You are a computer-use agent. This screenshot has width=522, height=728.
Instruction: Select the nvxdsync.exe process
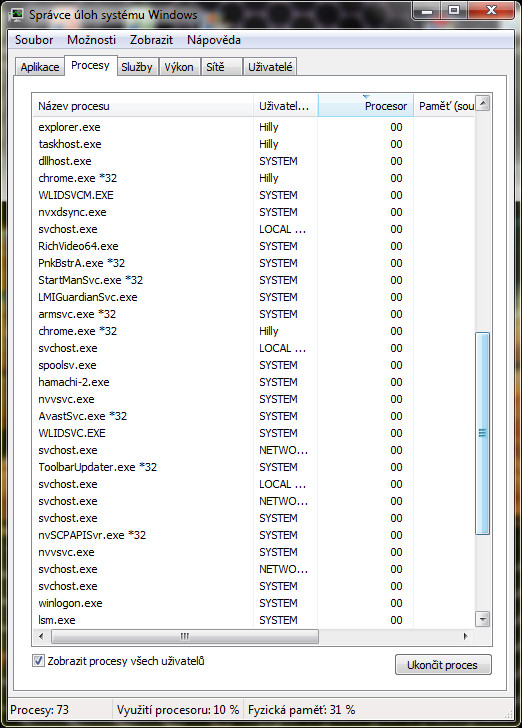point(254,212)
